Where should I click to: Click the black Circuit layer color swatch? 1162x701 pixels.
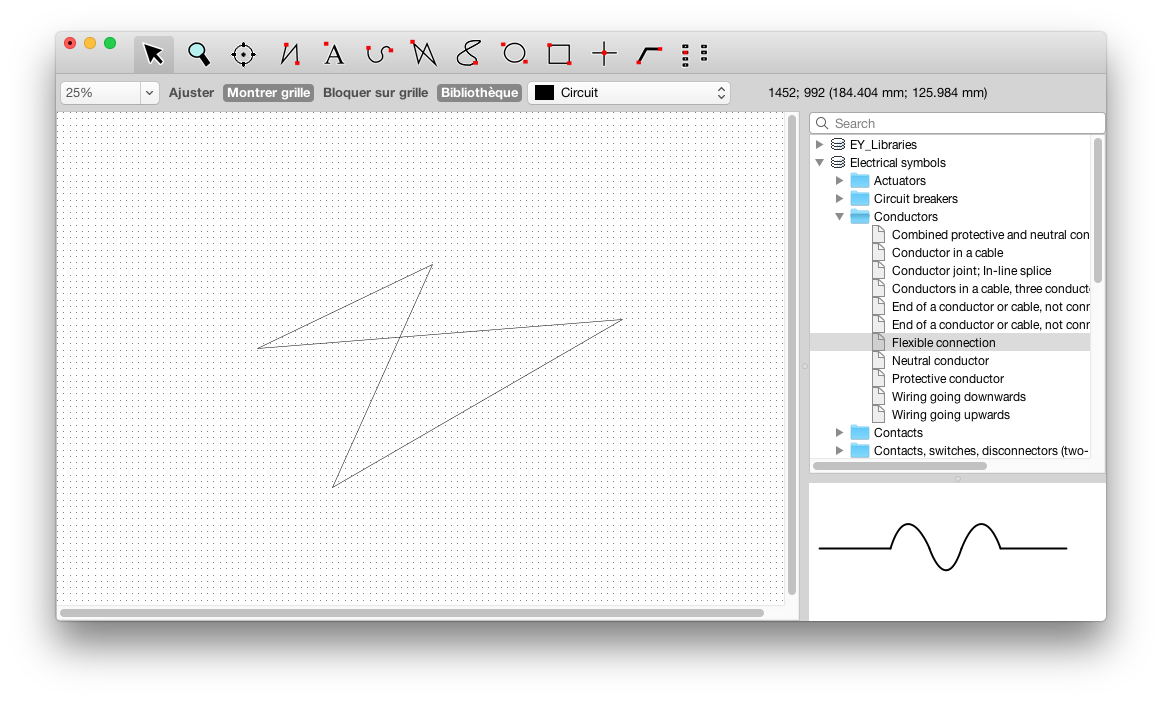[x=544, y=93]
